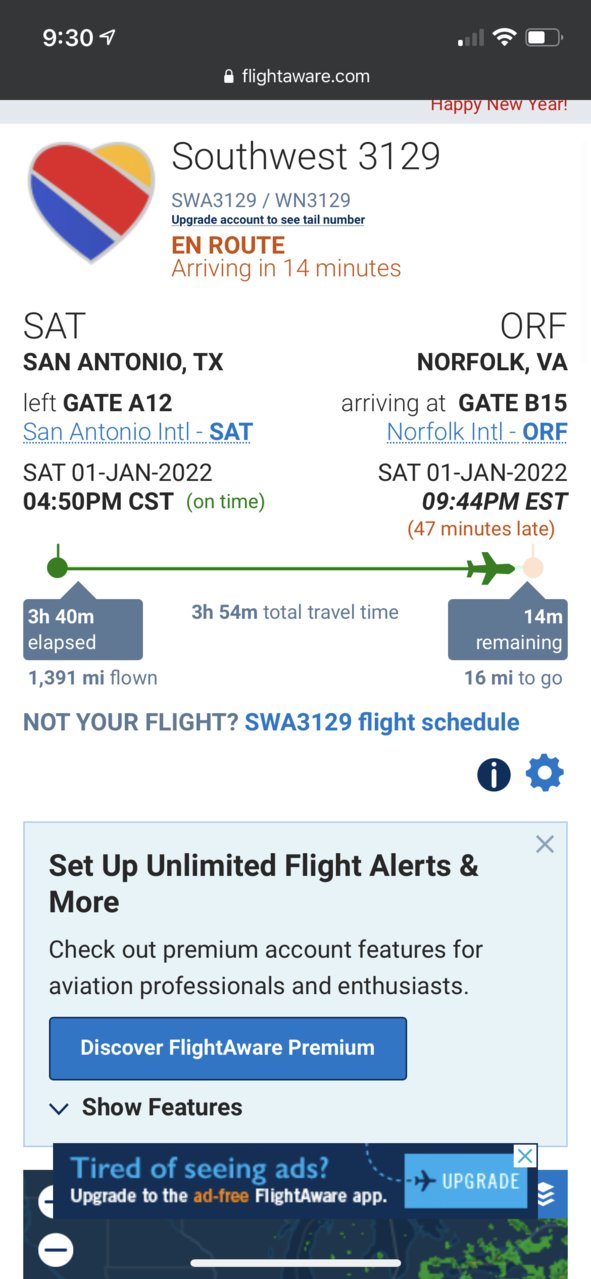Viewport: 591px width, 1279px height.
Task: Open settings via the blue gear icon
Action: pyautogui.click(x=545, y=773)
